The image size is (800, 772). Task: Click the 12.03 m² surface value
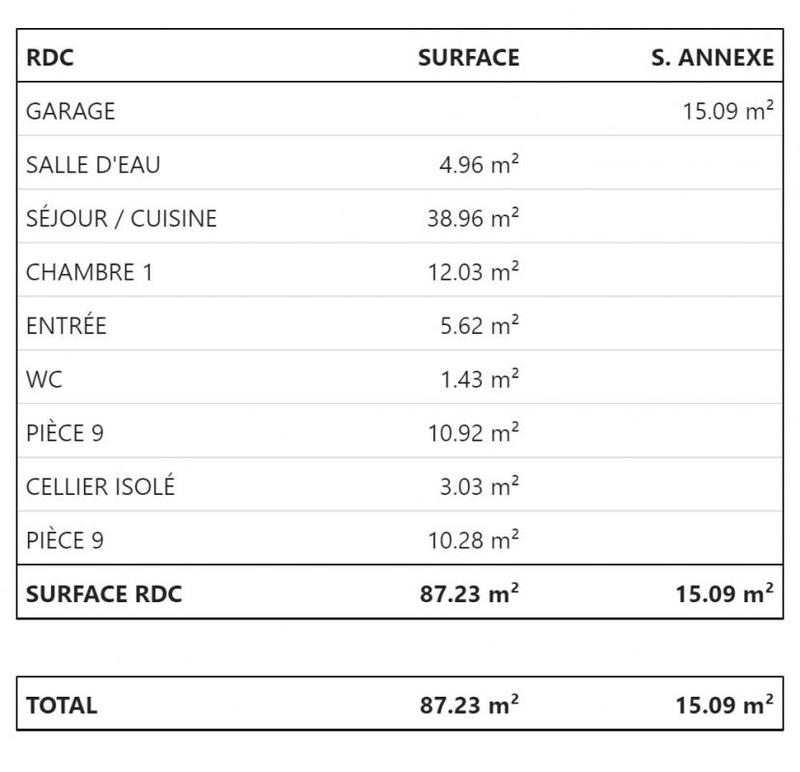pos(473,272)
